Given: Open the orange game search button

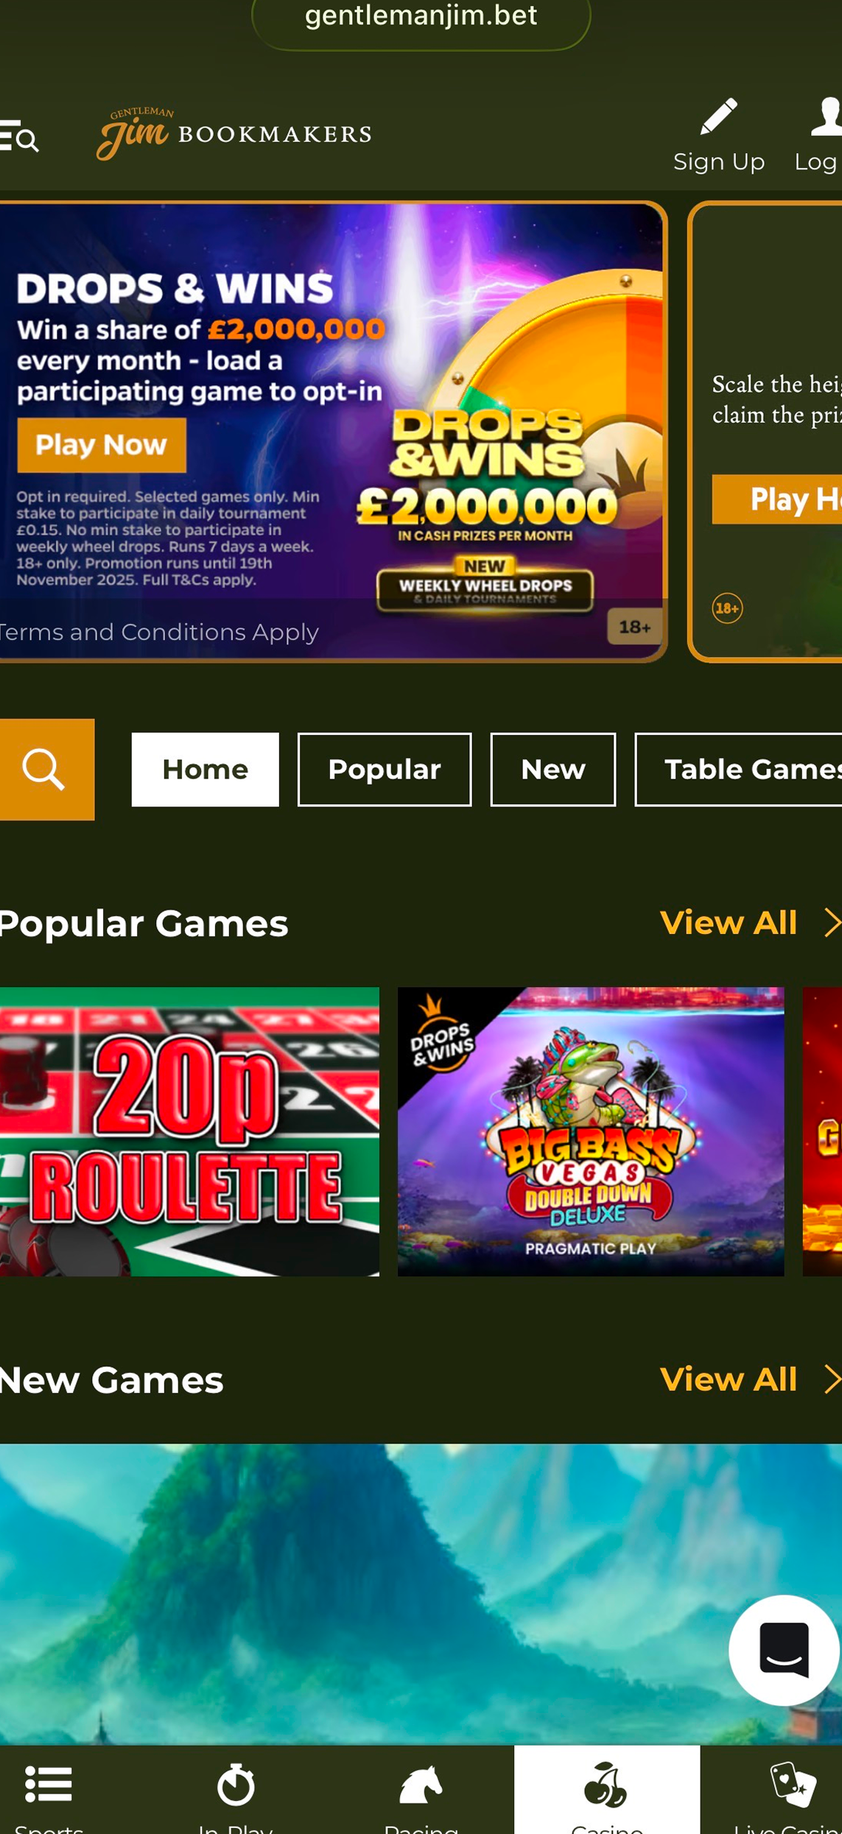Looking at the screenshot, I should click(x=46, y=769).
